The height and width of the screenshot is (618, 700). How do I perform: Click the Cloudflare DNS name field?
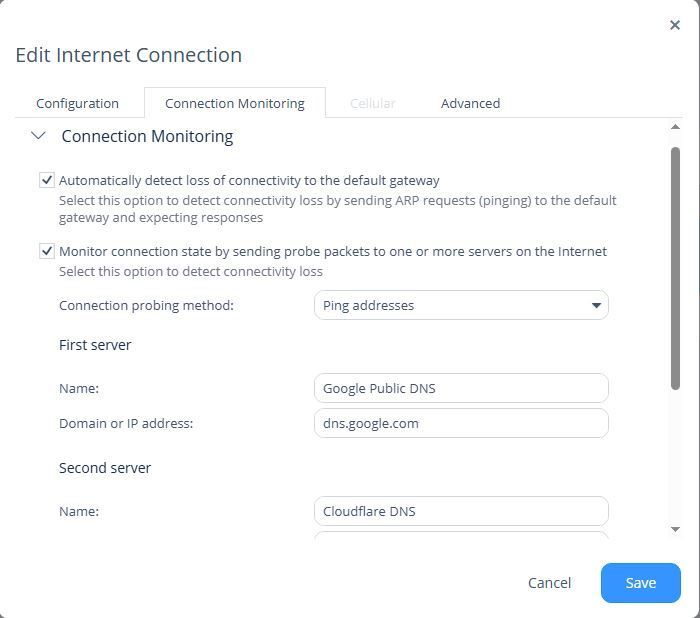460,511
